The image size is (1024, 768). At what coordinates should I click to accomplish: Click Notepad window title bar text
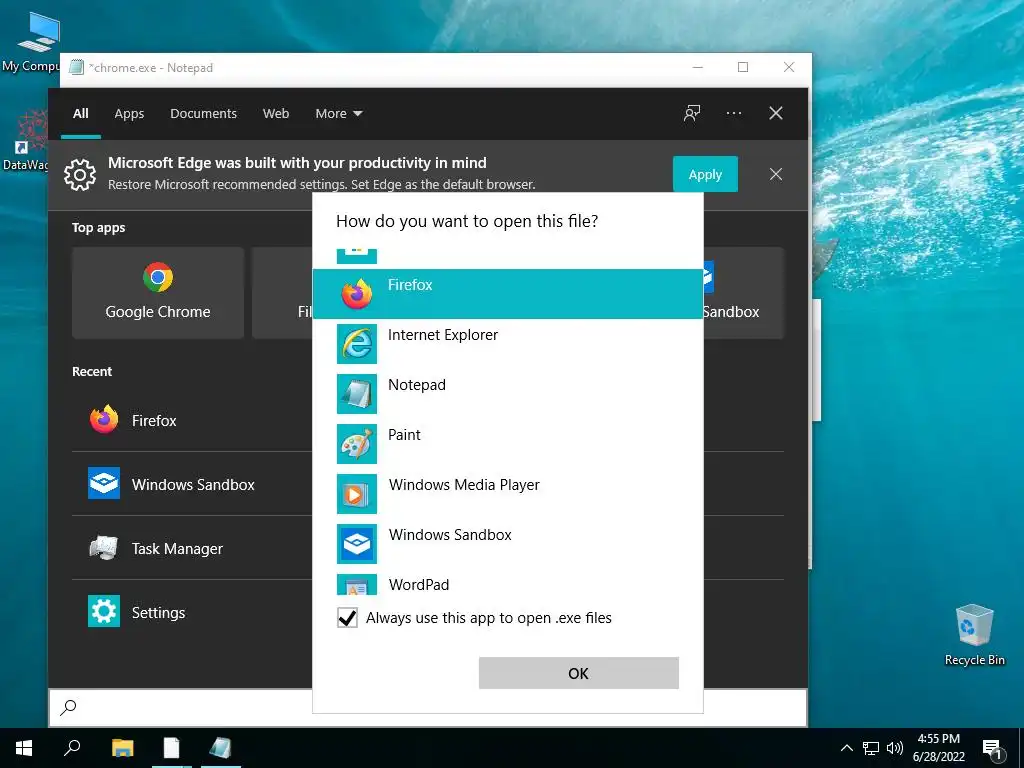click(x=151, y=68)
